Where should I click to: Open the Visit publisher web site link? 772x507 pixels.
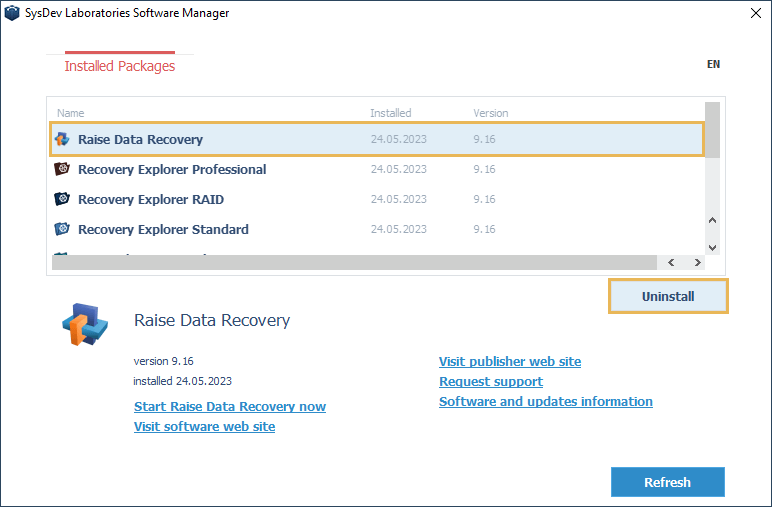pyautogui.click(x=510, y=362)
